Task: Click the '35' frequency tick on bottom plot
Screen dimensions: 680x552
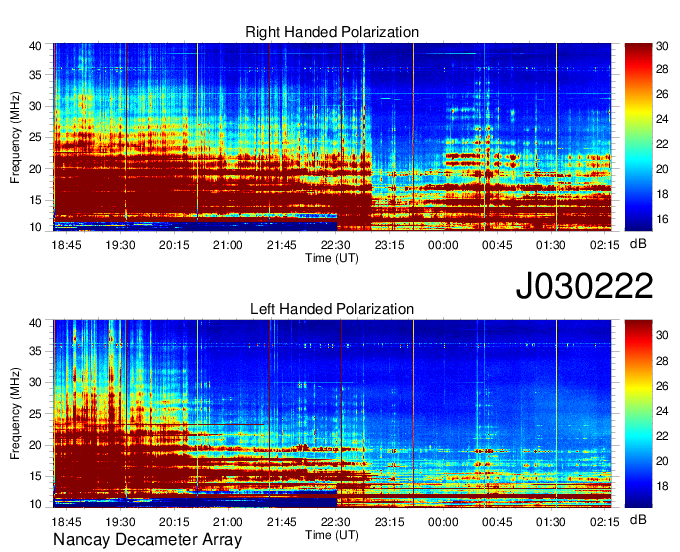Action: 35,351
